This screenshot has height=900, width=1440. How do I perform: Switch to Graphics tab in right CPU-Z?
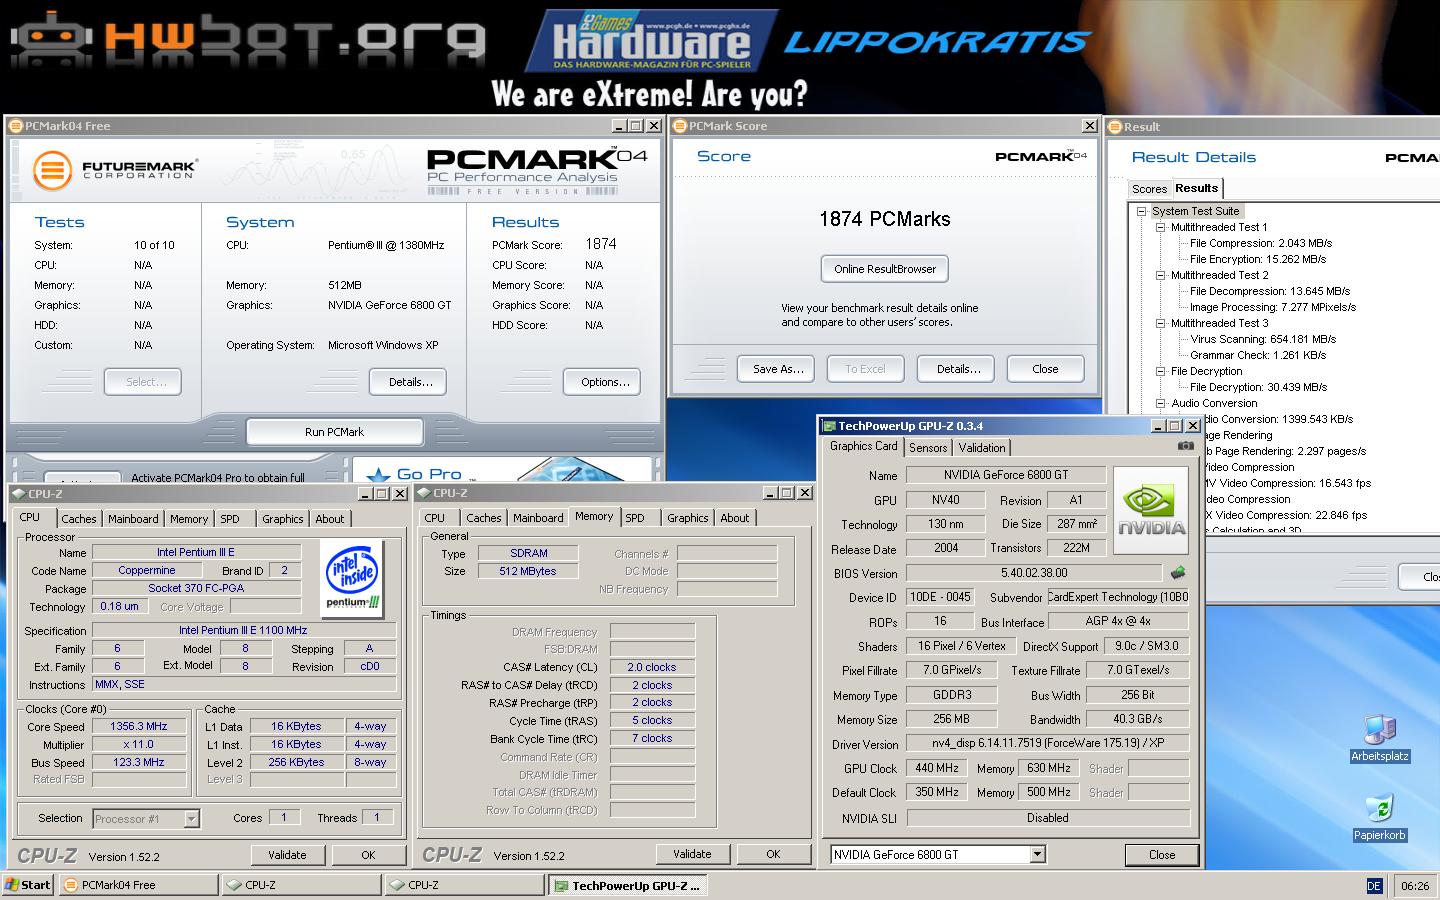(688, 518)
